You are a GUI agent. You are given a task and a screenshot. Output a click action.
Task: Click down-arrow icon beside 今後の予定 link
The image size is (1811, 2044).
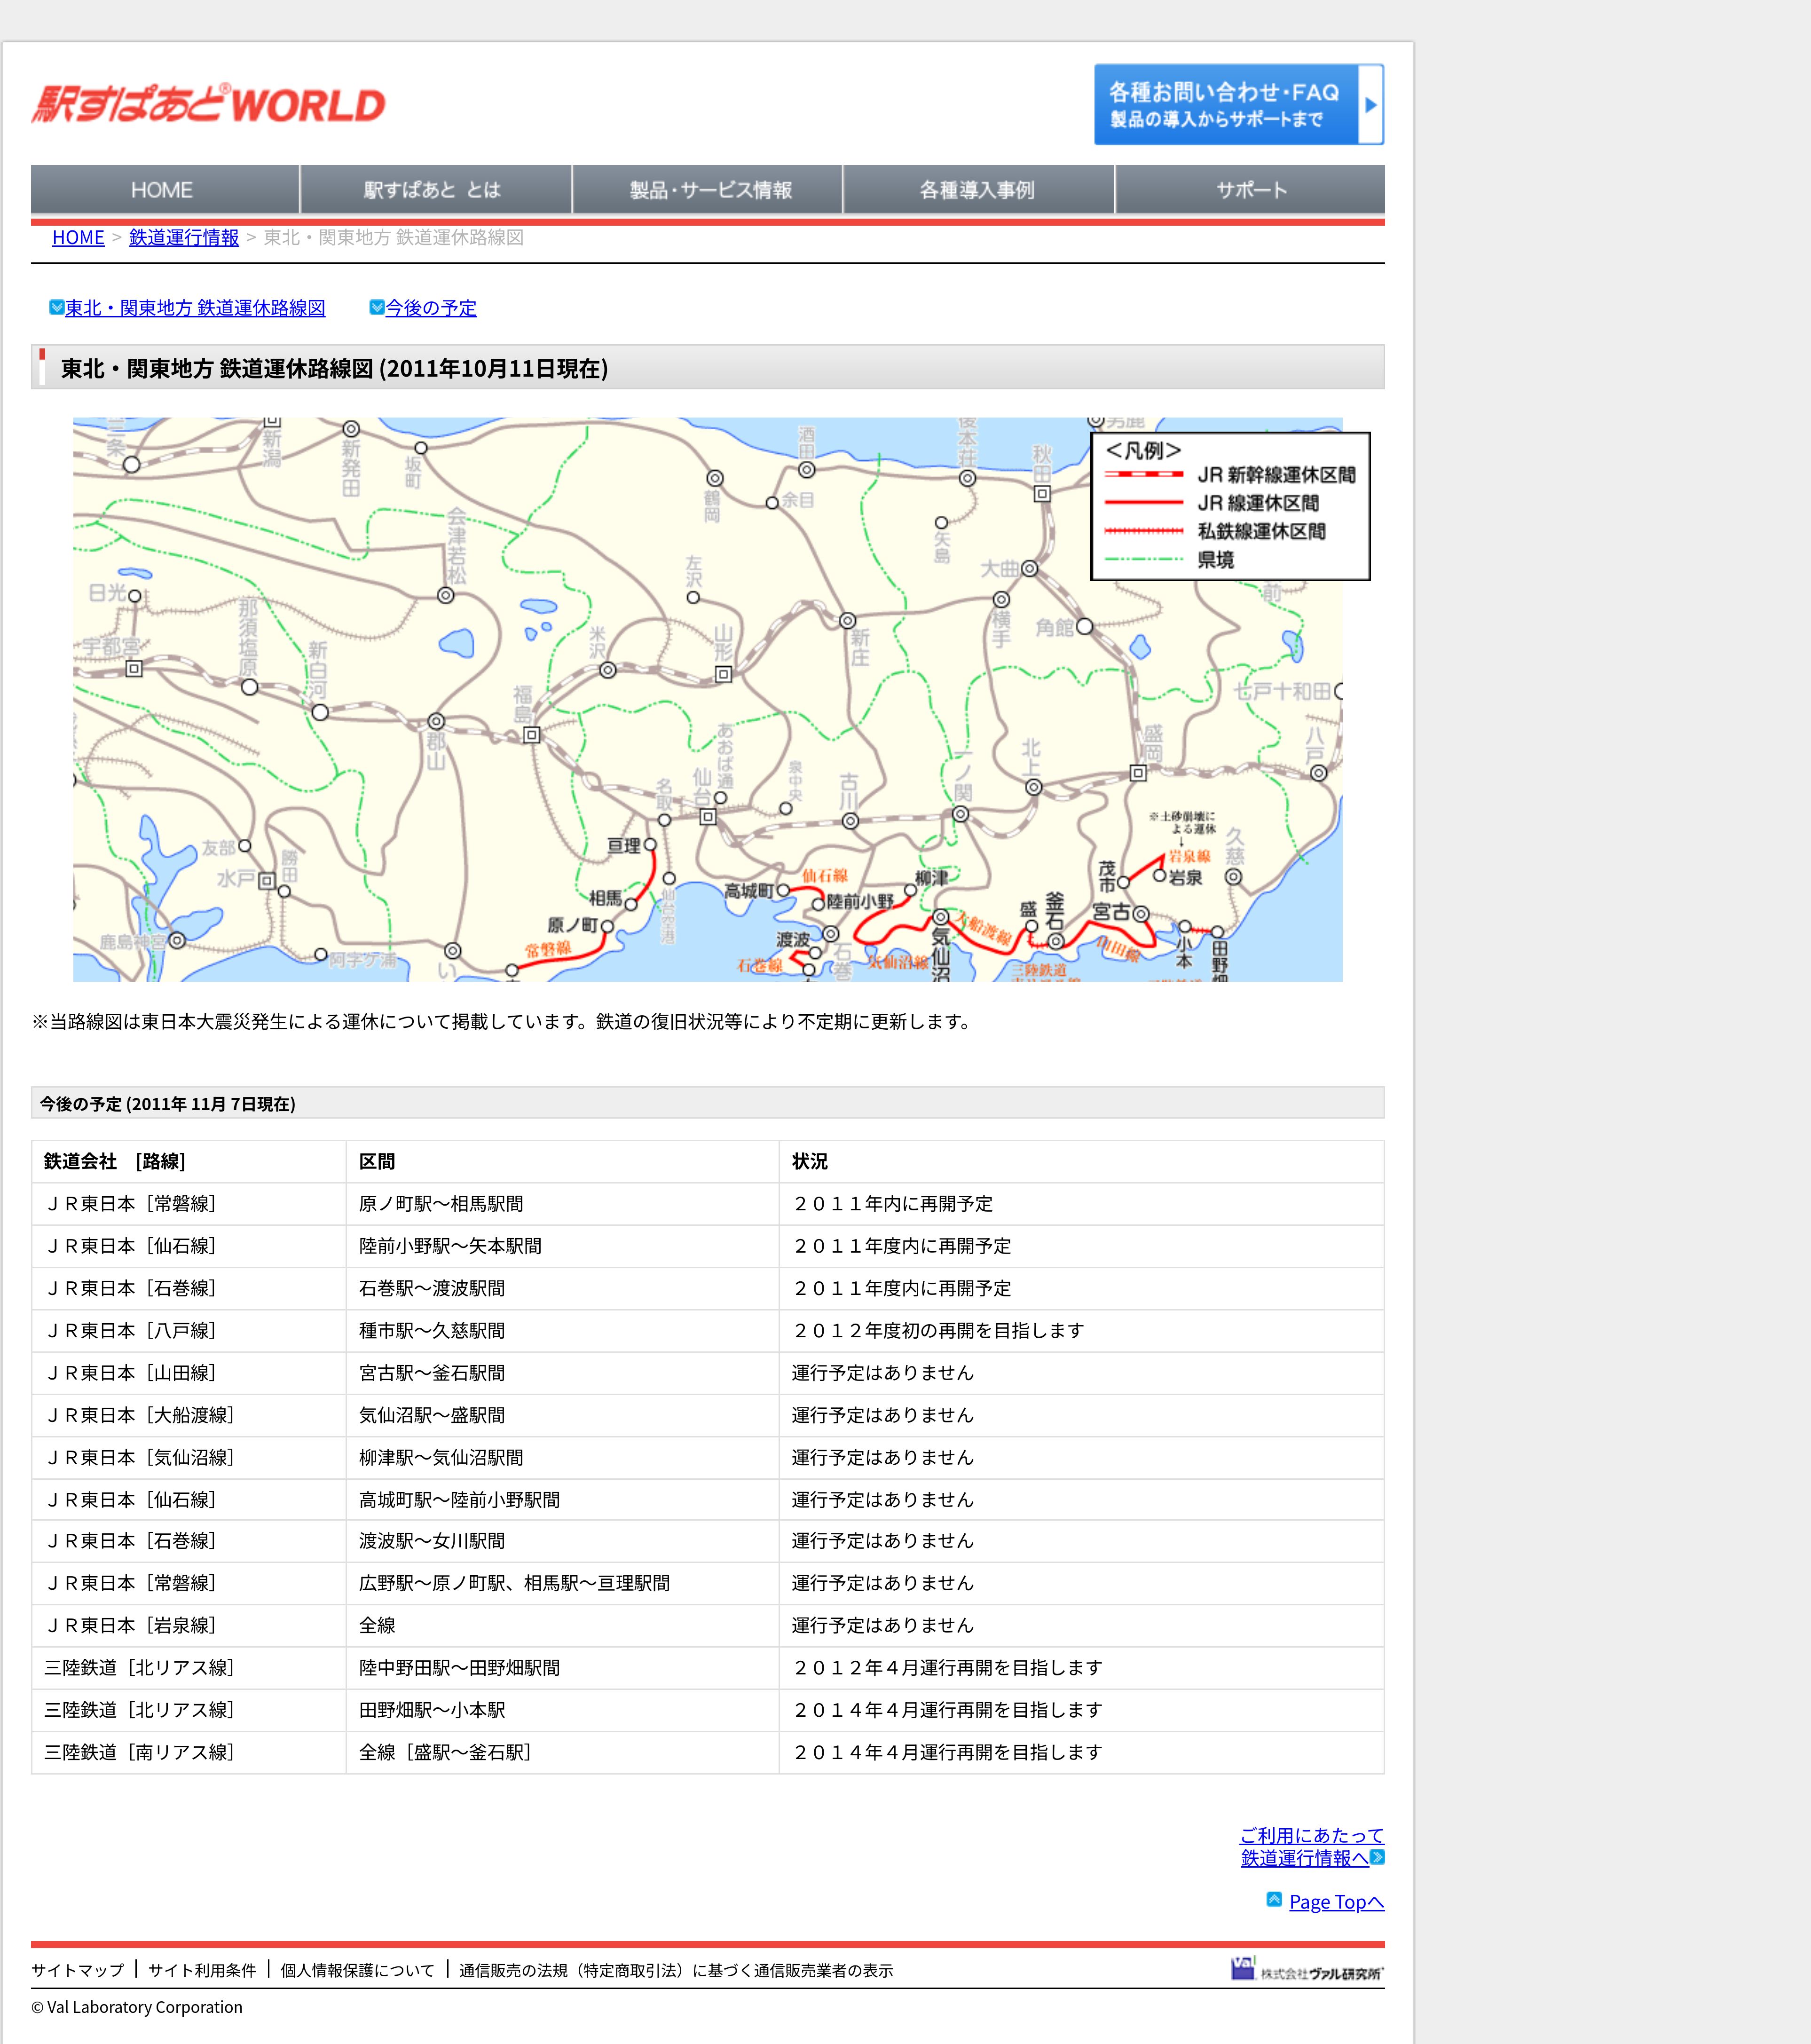(377, 308)
